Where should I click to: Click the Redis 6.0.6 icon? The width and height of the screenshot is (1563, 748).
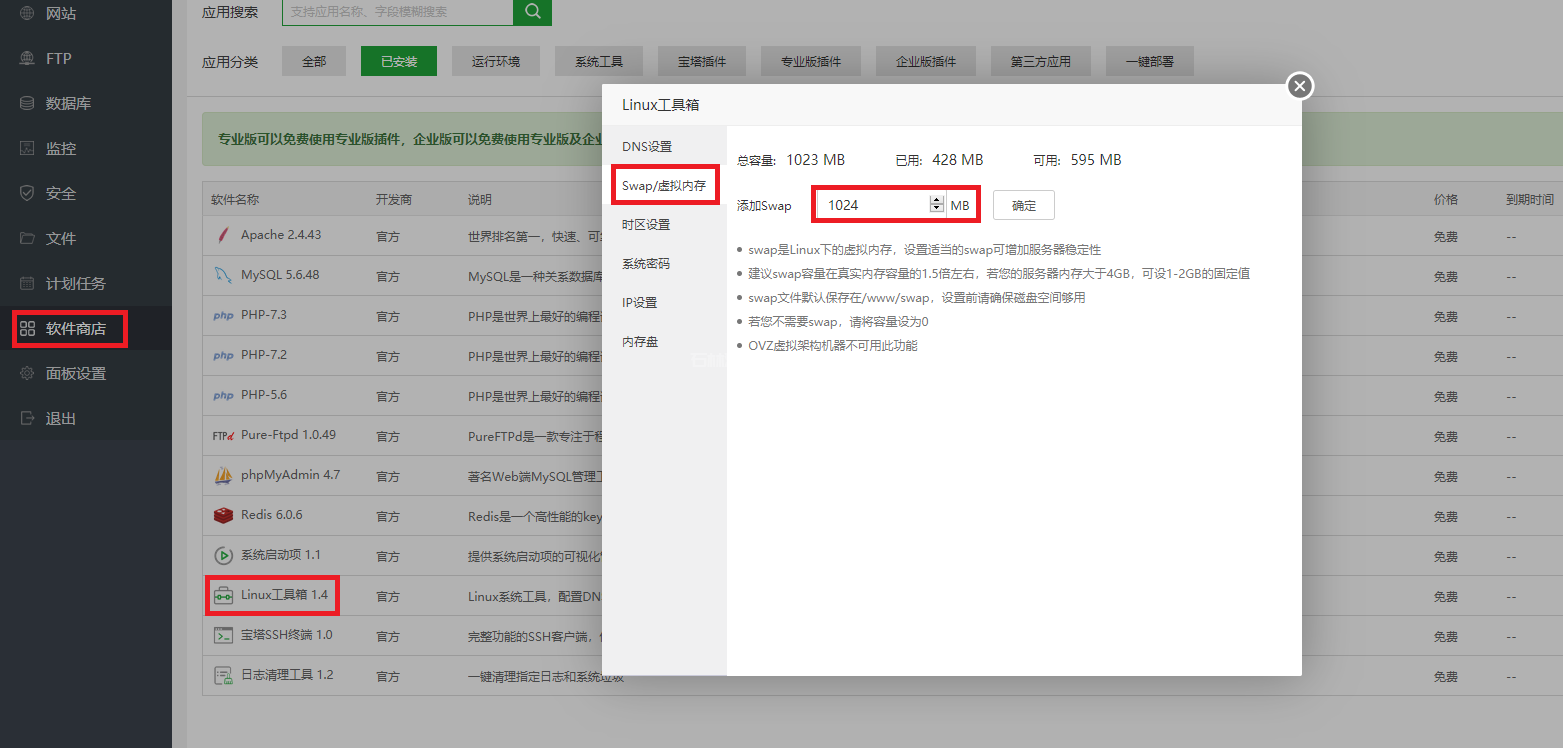click(x=222, y=516)
